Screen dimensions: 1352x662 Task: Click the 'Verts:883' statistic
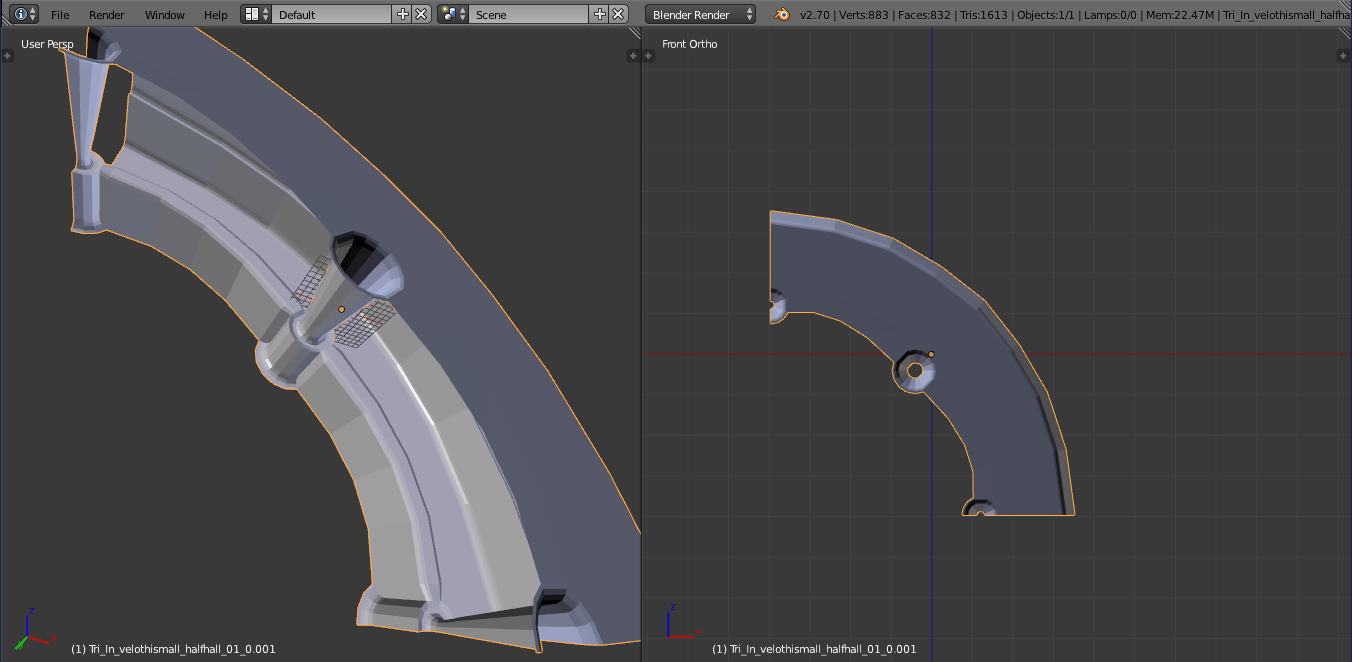click(x=864, y=15)
